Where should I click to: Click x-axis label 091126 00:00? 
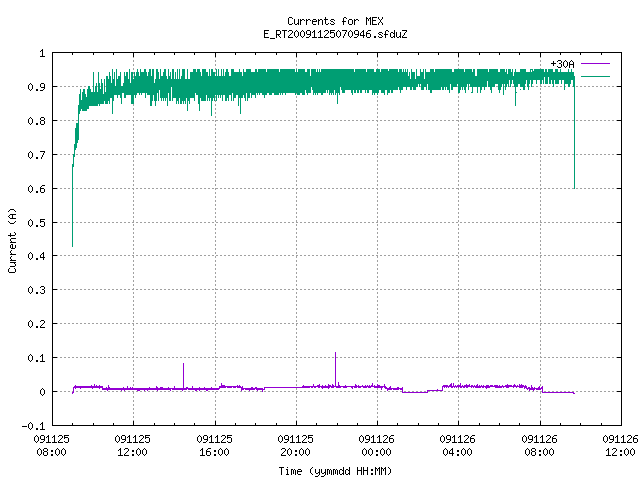376,446
